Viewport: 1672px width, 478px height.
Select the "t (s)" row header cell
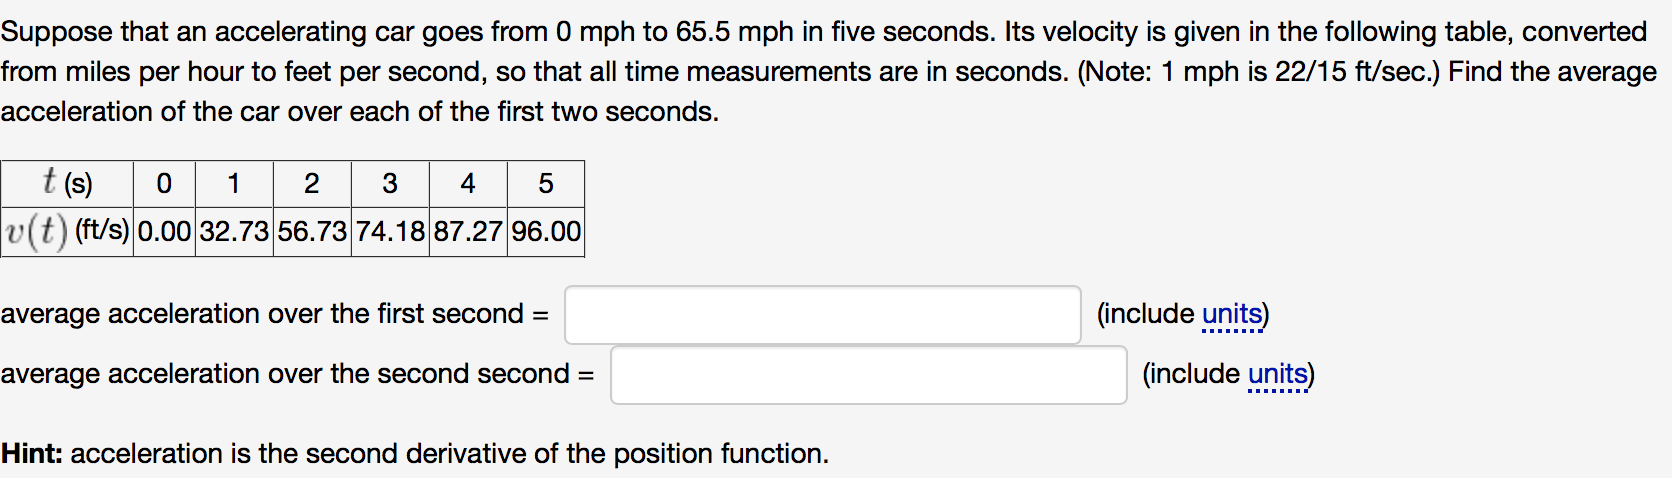67,184
